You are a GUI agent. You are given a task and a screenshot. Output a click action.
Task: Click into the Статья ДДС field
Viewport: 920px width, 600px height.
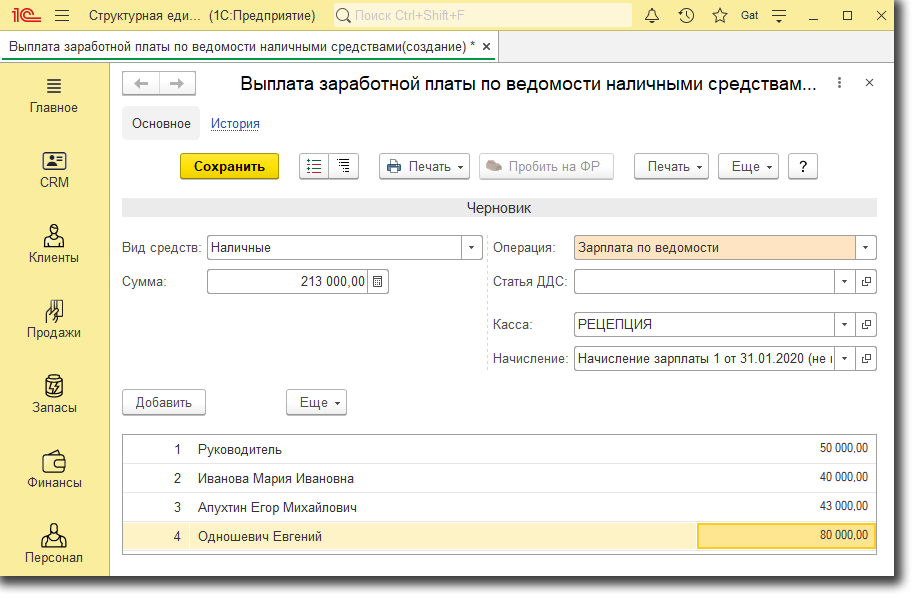coord(704,282)
